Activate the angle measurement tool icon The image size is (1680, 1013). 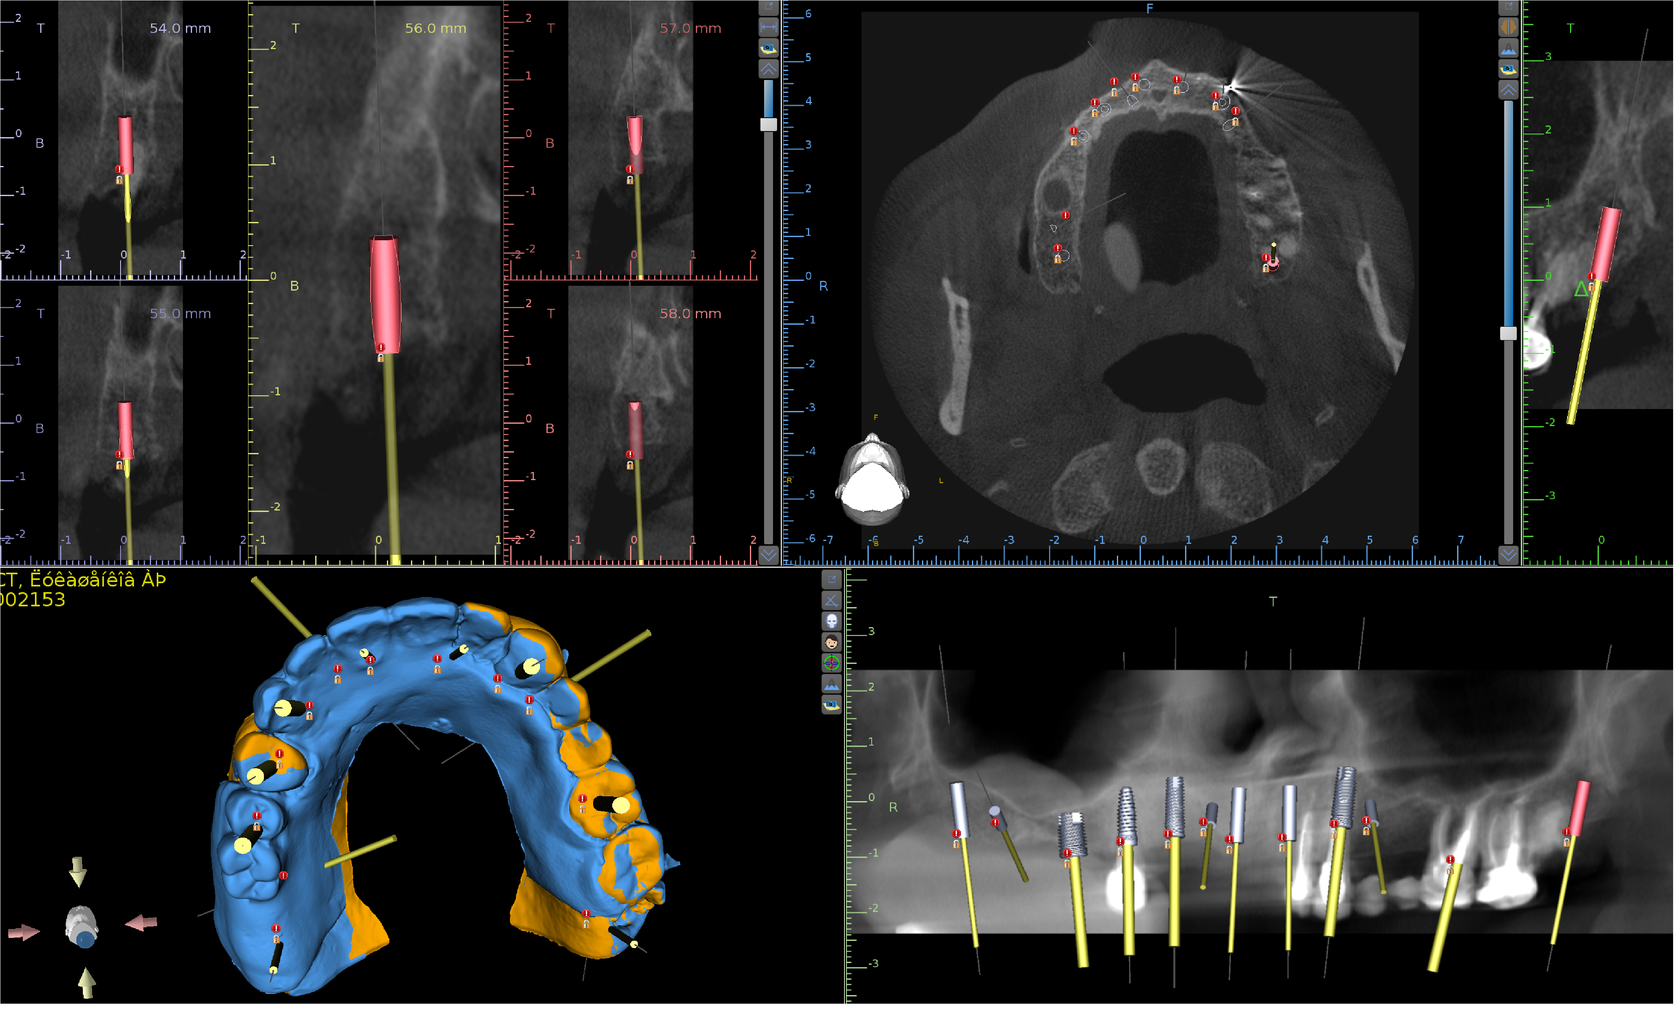coord(832,599)
